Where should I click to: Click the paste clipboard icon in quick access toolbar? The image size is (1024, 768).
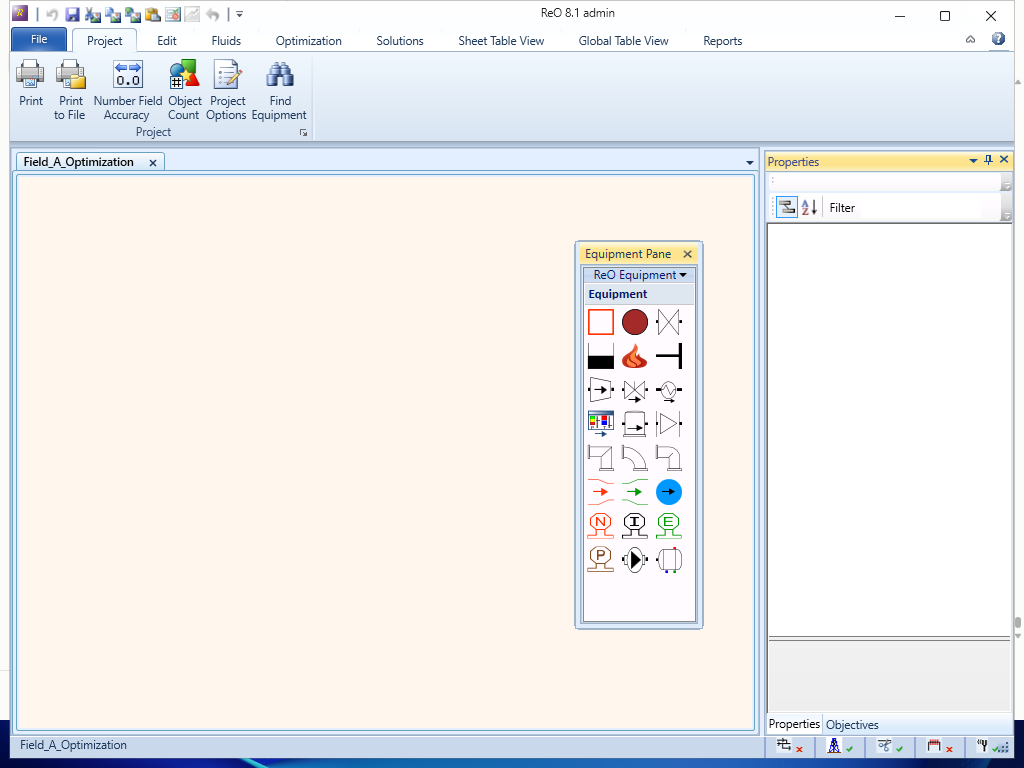click(153, 14)
